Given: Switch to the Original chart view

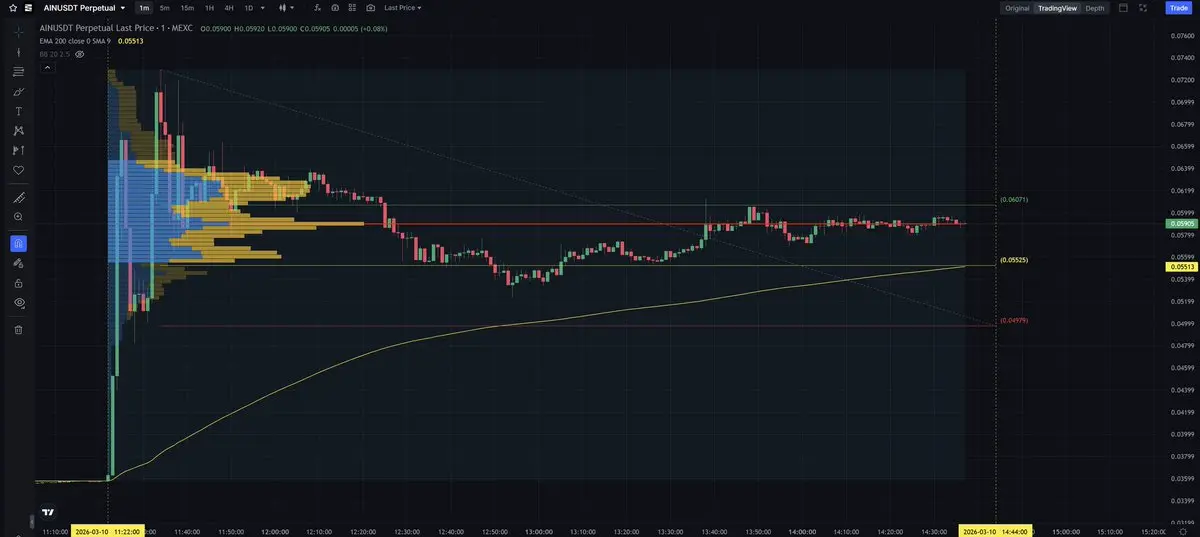Looking at the screenshot, I should coord(1017,8).
